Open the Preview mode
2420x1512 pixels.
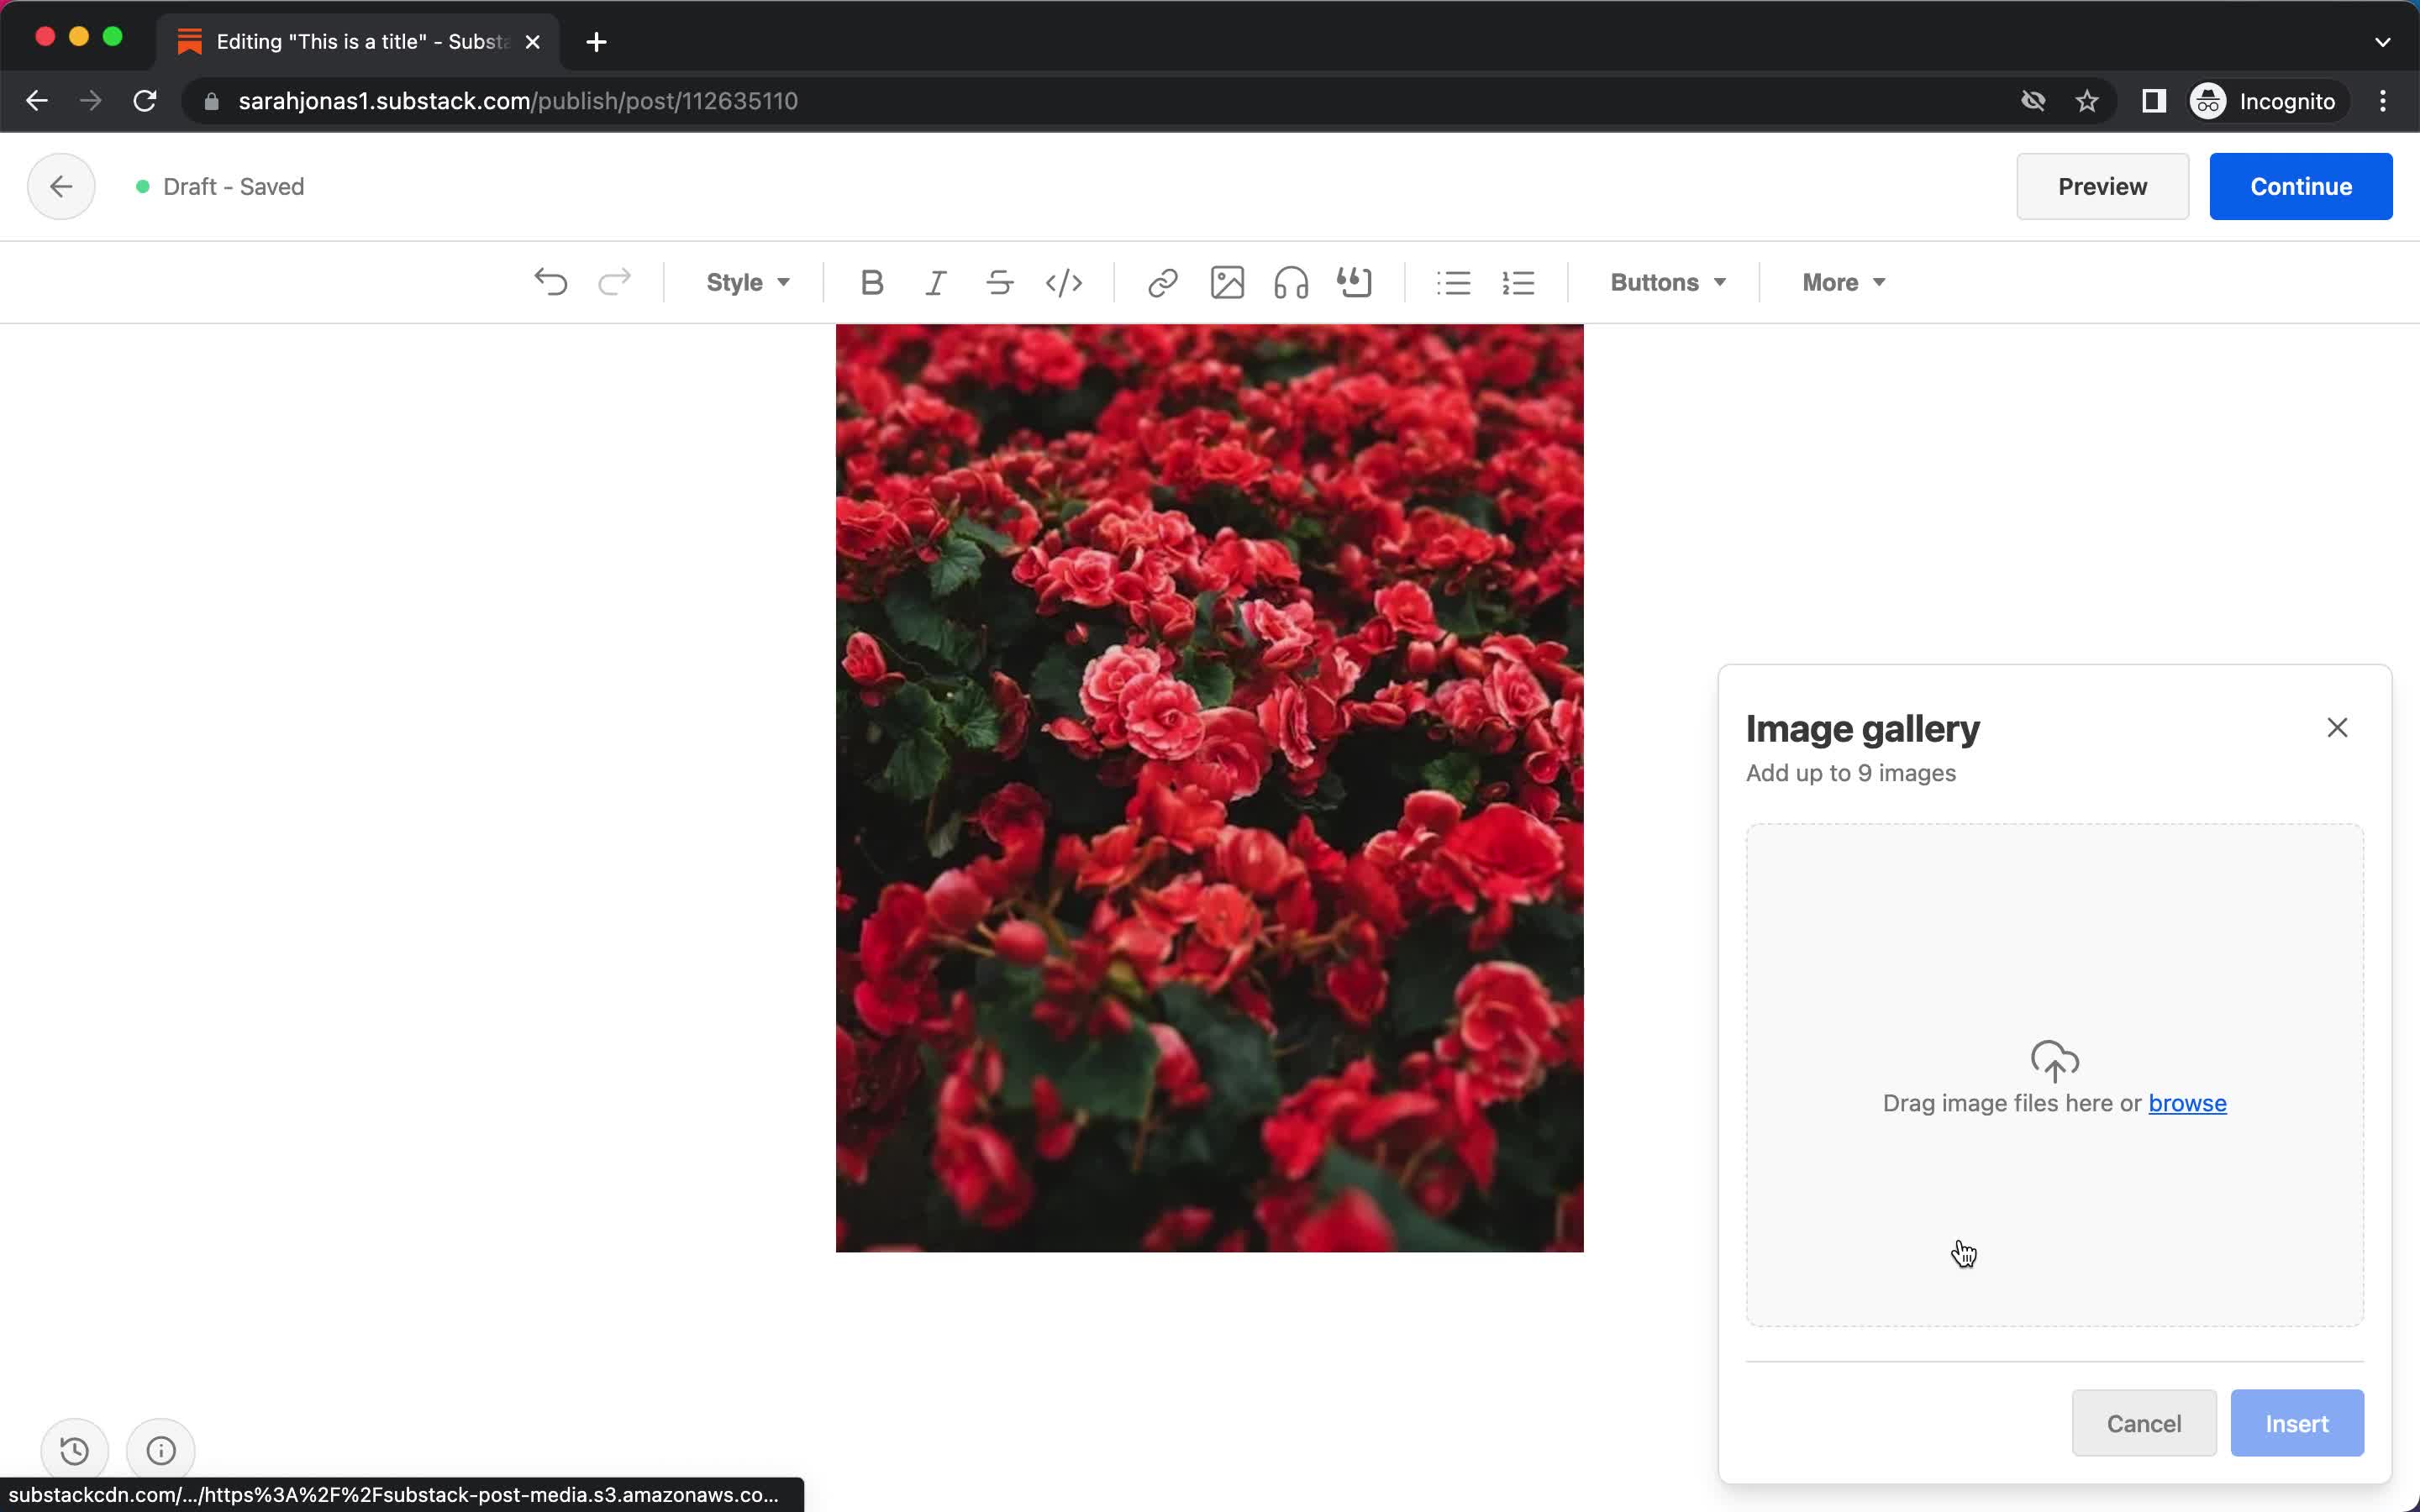2103,186
